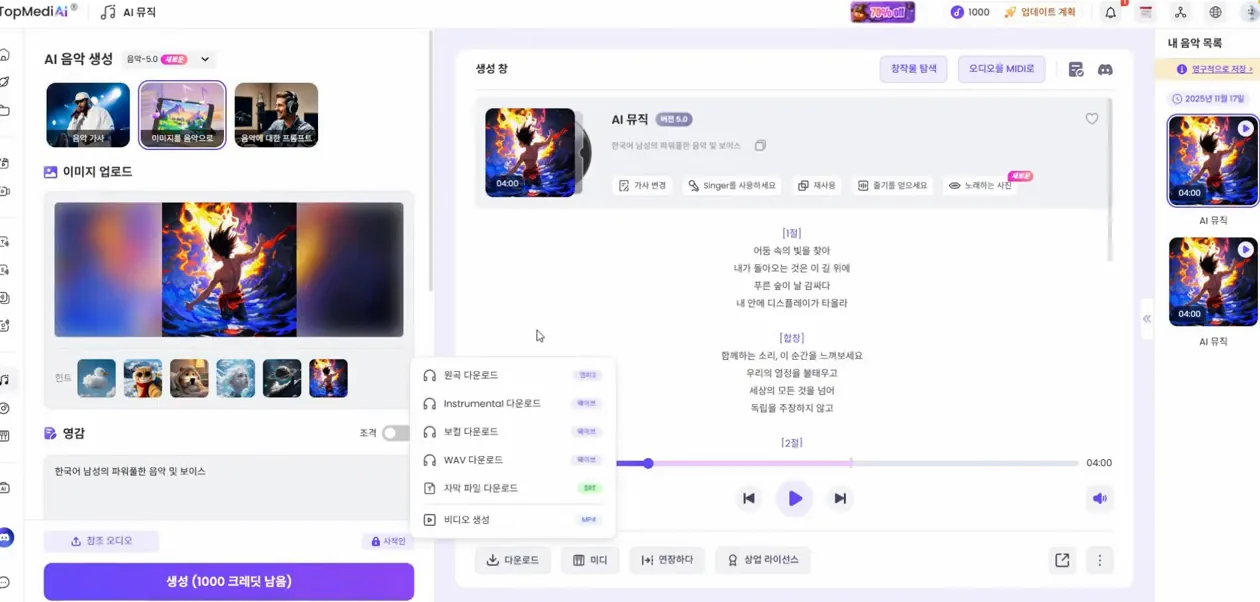Select the 음악에 대한 프롬프트 mode card
Image resolution: width=1260 pixels, height=602 pixels.
[x=276, y=115]
